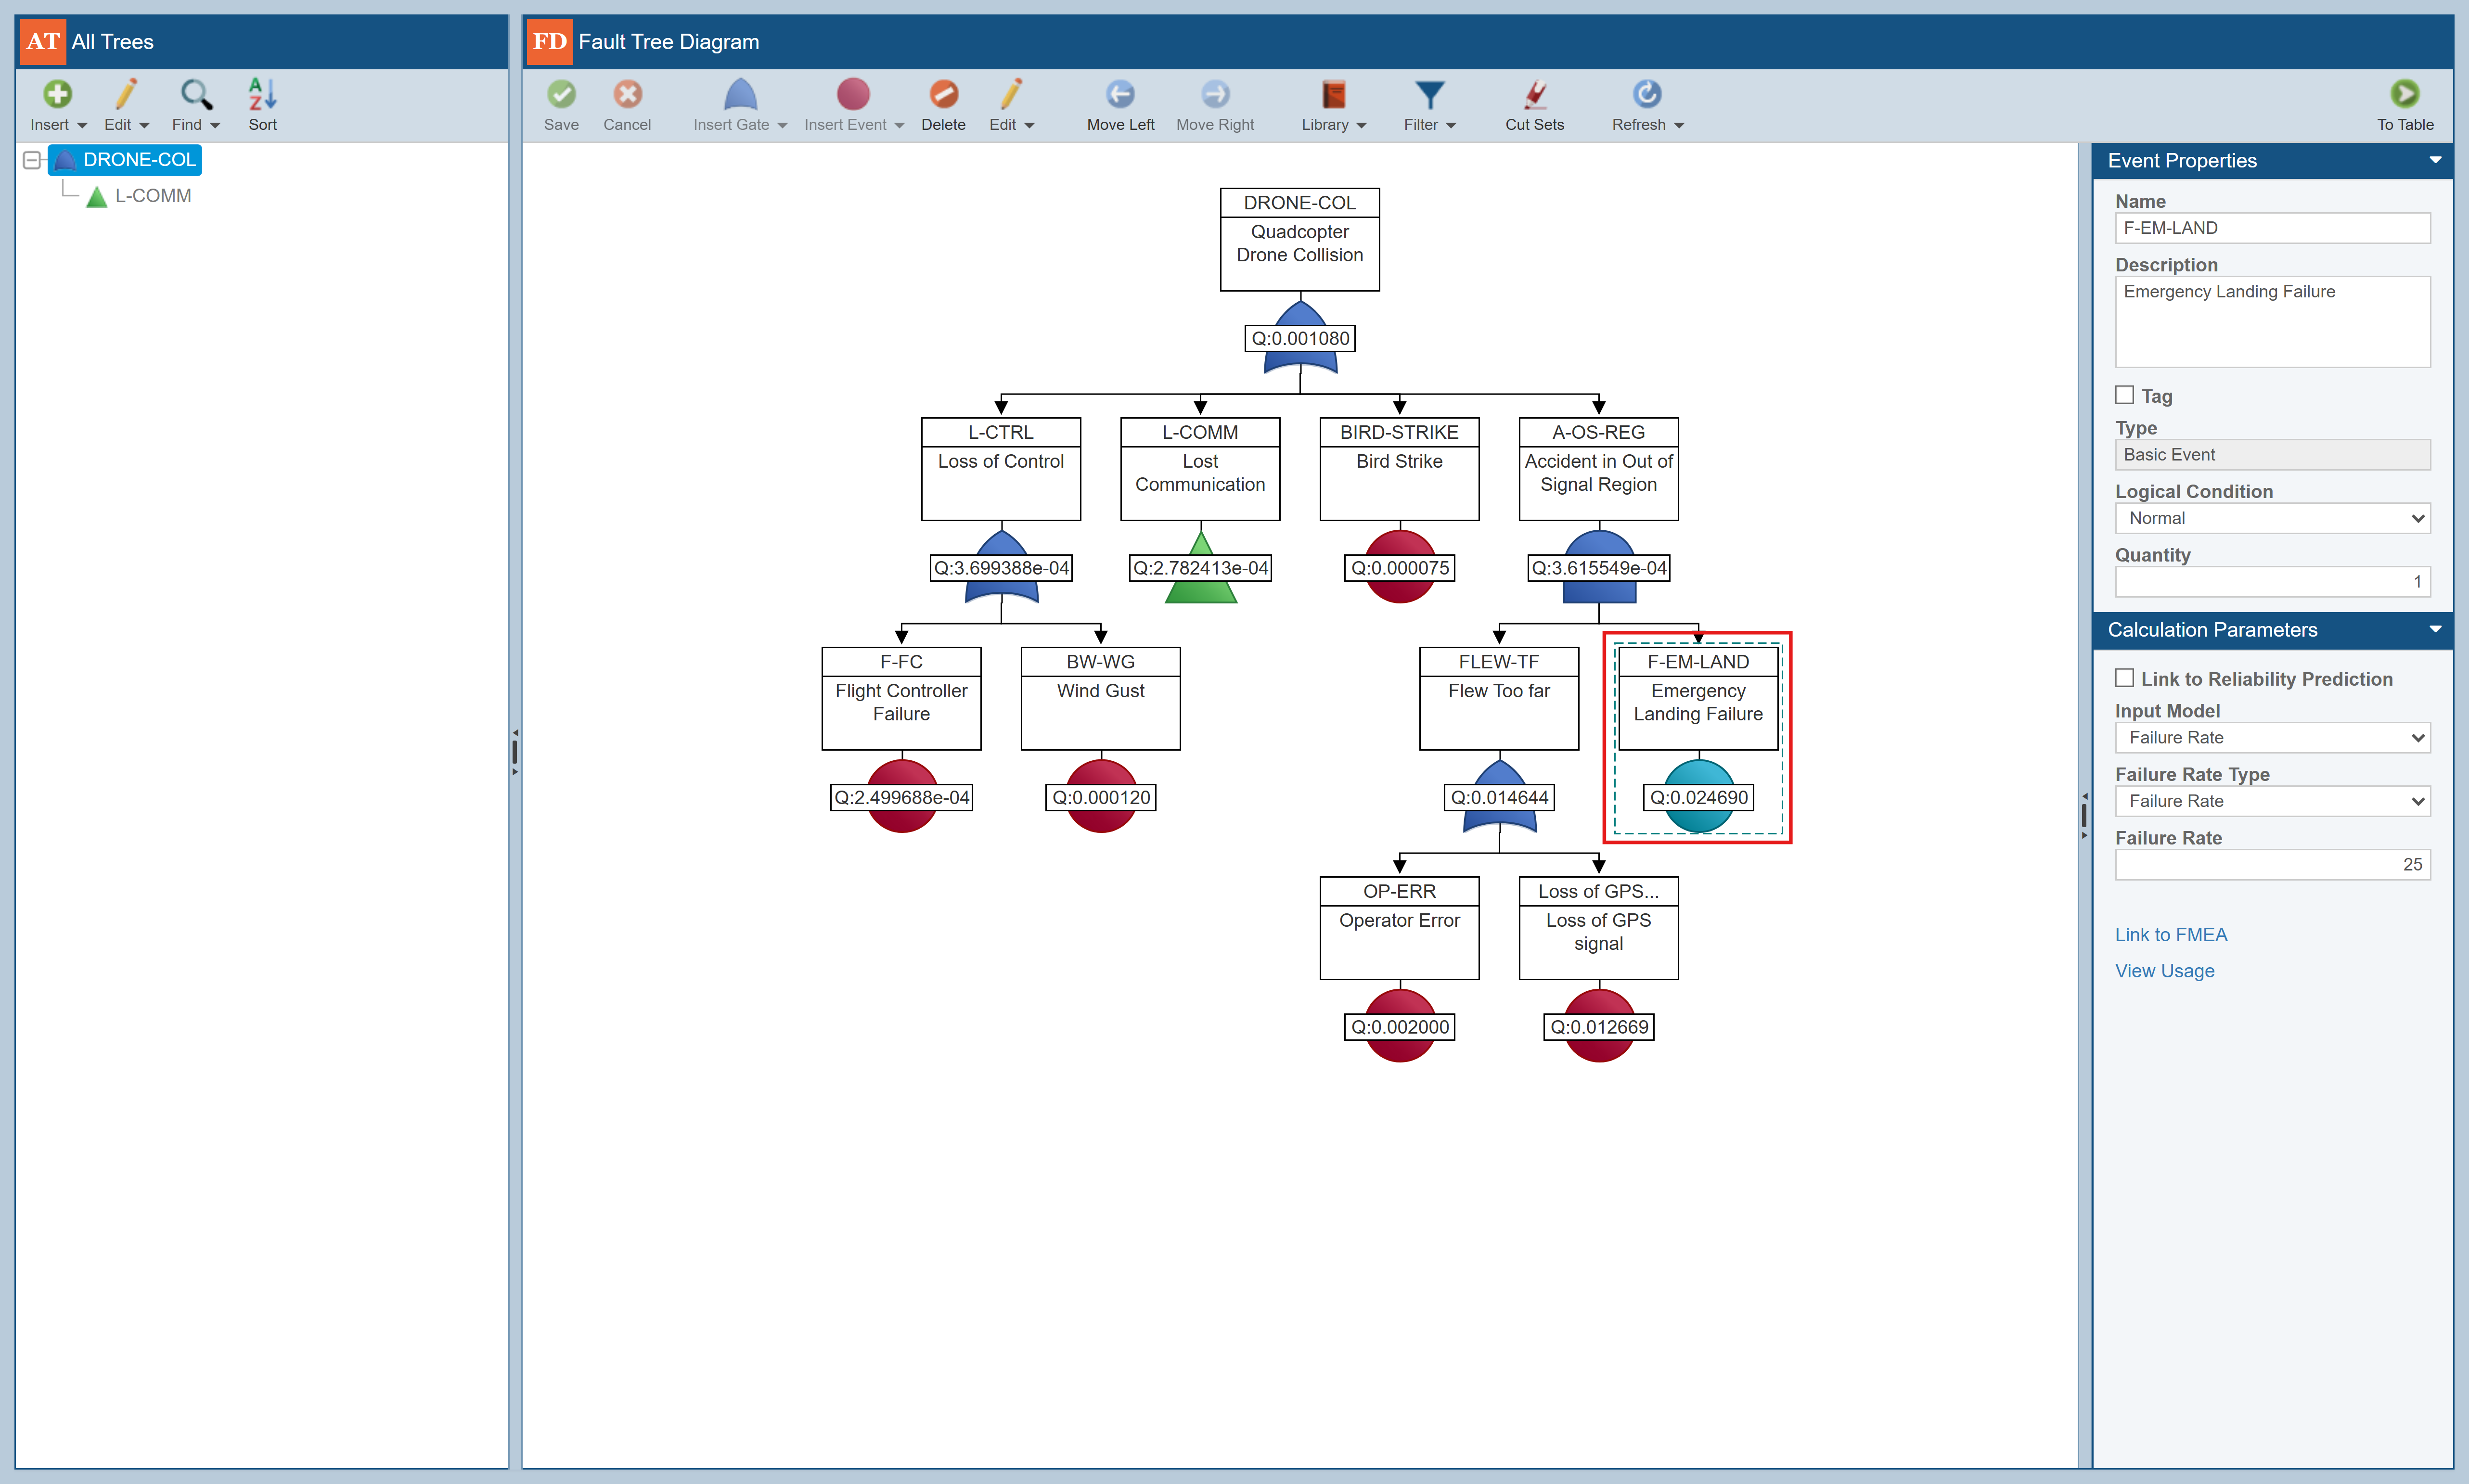Click the Sort icon in All Trees
This screenshot has width=2469, height=1484.
(262, 95)
